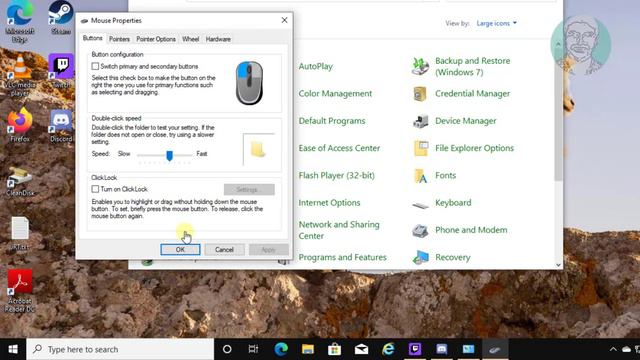Adjust double-click speed slider handle
This screenshot has width=640, height=360.
tap(169, 156)
